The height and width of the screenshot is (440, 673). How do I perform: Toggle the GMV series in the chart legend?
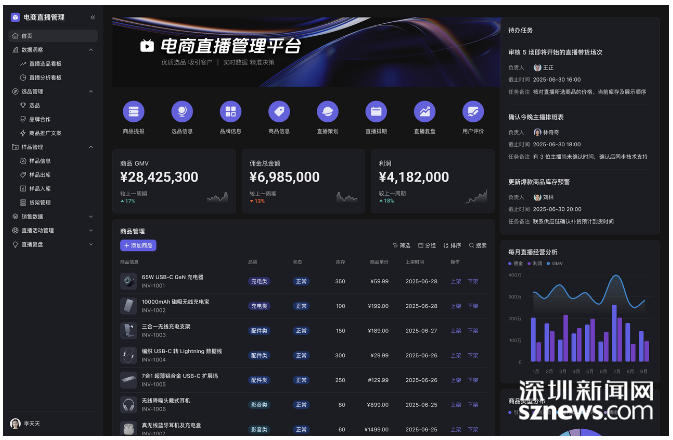pyautogui.click(x=553, y=263)
